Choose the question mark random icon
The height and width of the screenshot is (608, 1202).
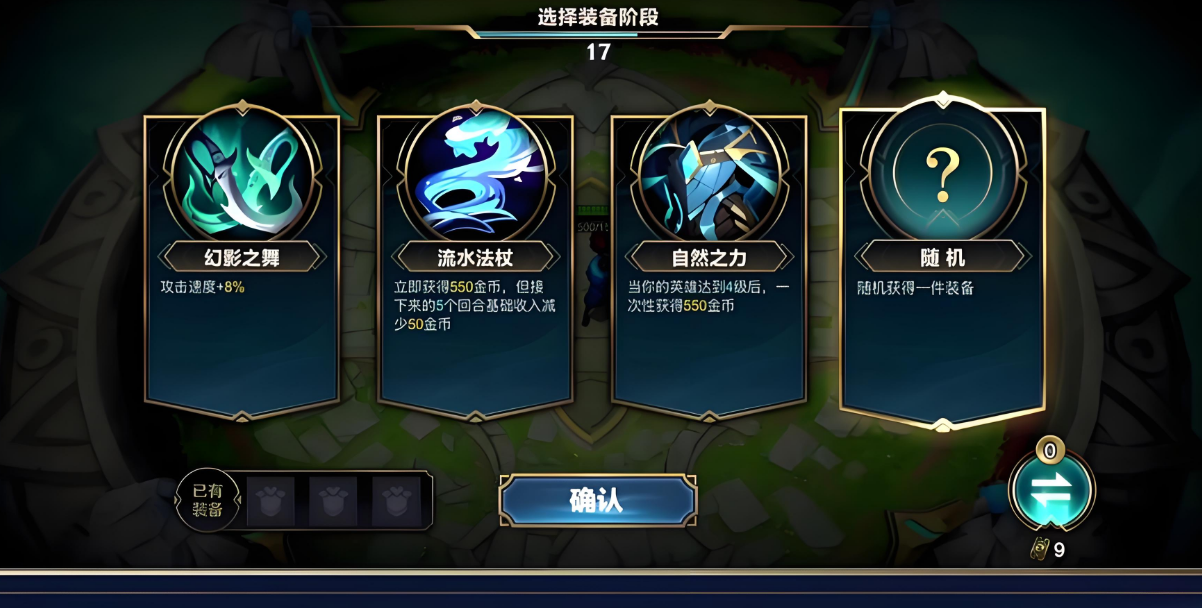(x=942, y=171)
